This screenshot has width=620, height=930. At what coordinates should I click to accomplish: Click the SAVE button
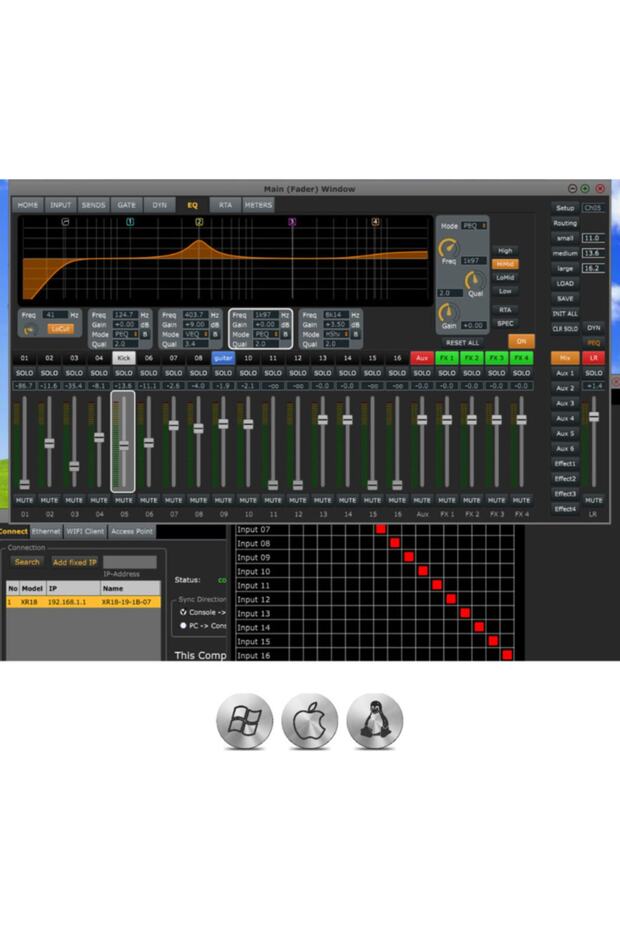[x=565, y=299]
